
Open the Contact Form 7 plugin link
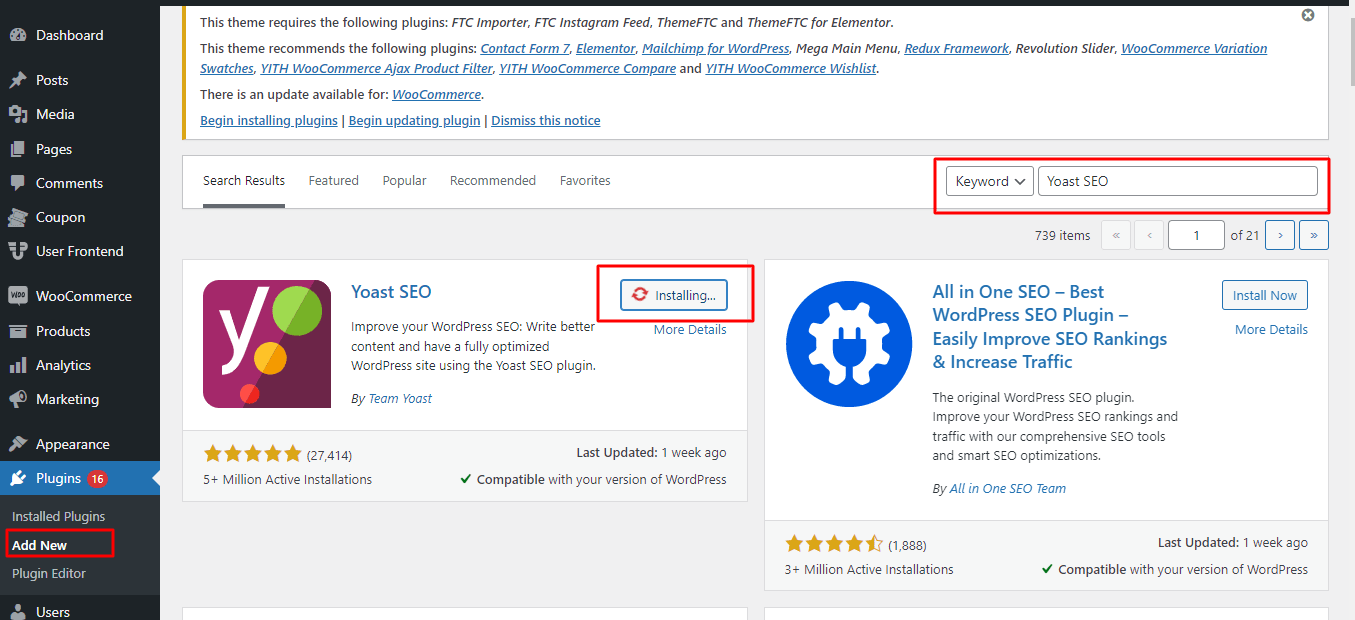pyautogui.click(x=524, y=48)
